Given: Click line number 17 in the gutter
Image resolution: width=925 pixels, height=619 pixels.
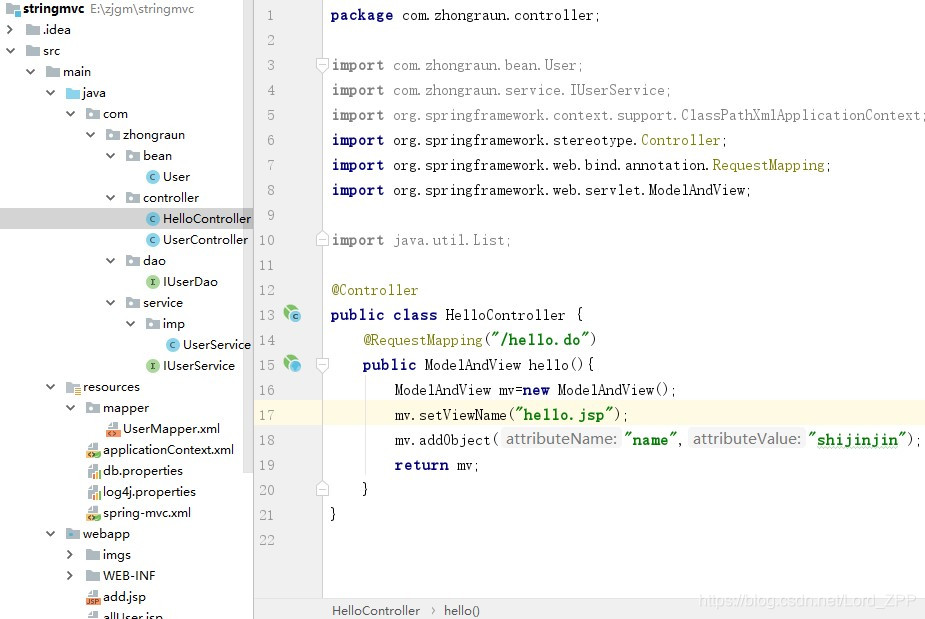Looking at the screenshot, I should click(x=267, y=415).
